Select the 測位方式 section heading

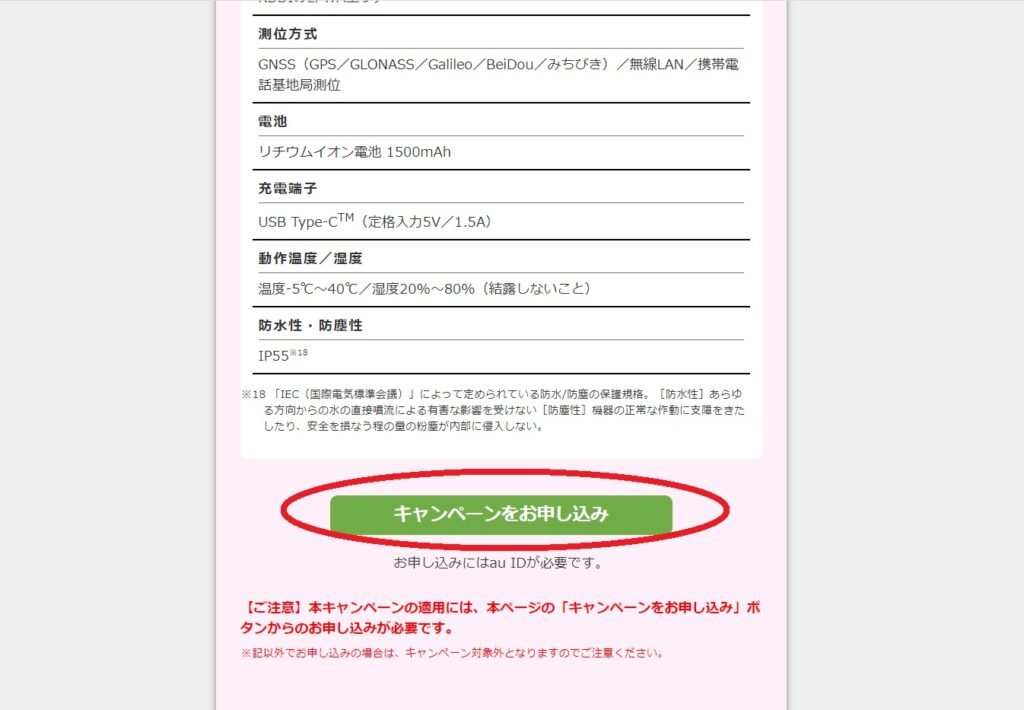coord(287,34)
